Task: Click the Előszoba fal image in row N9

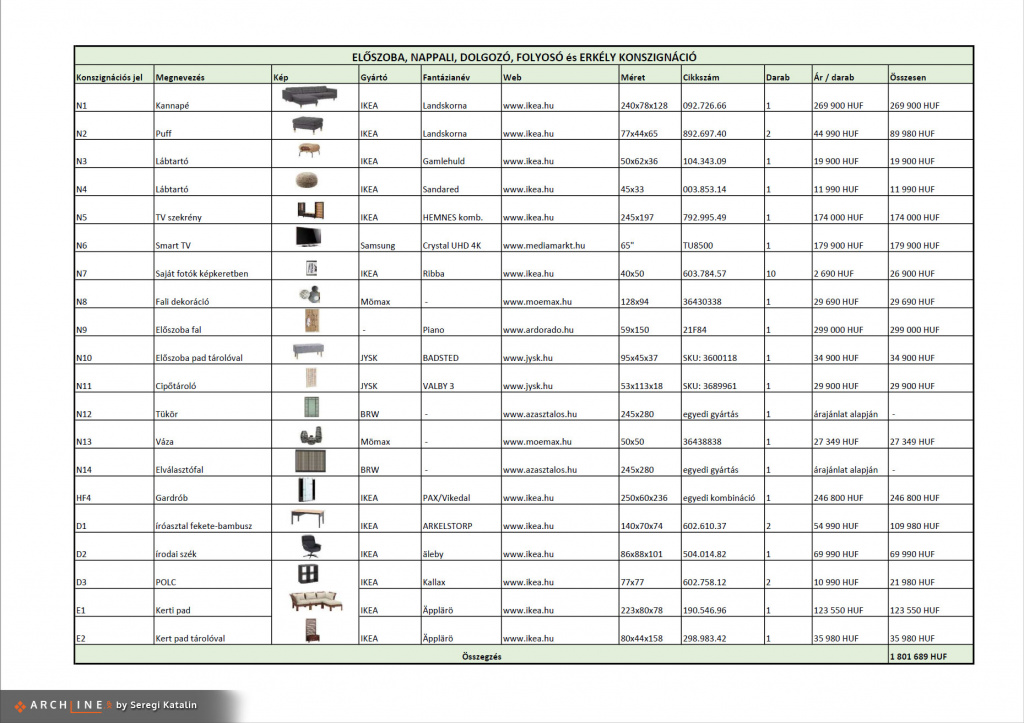Action: [312, 321]
